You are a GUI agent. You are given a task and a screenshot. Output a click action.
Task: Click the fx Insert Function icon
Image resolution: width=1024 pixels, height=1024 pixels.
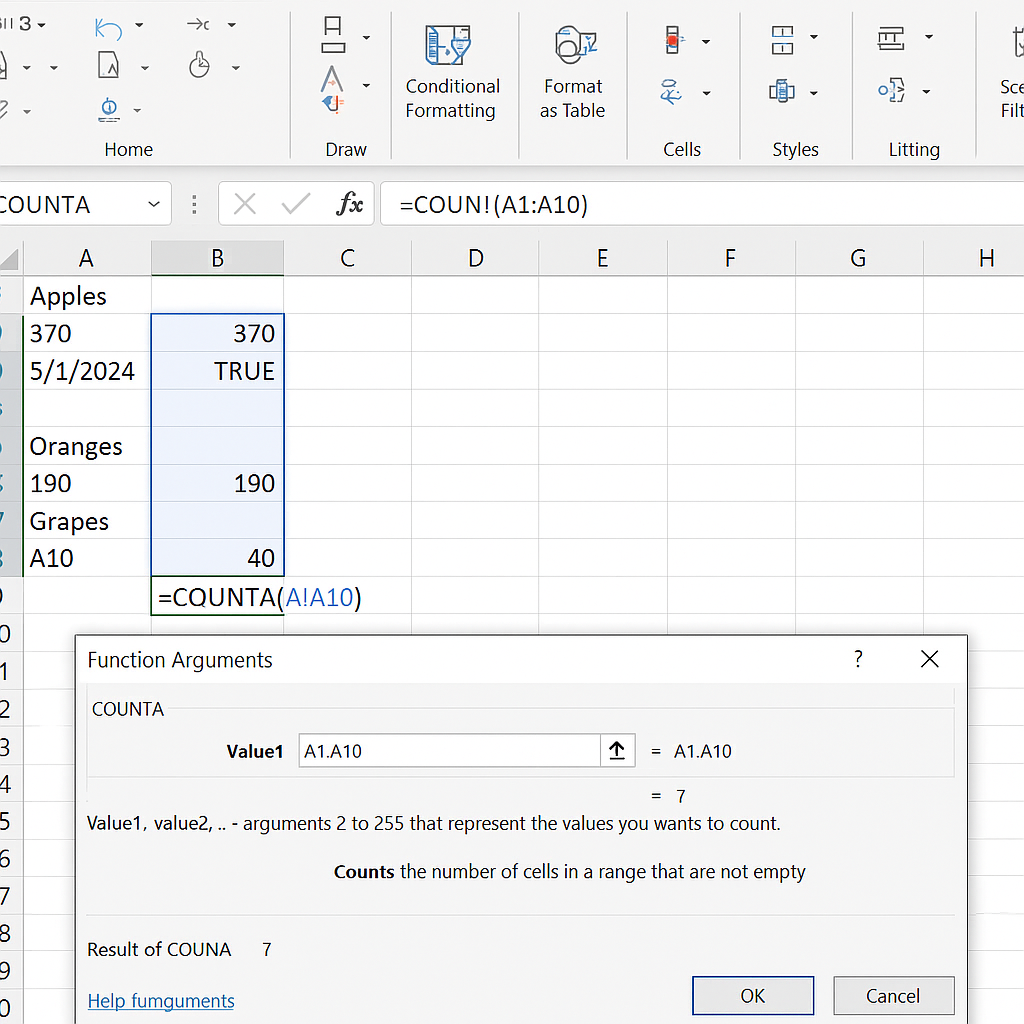coord(349,204)
